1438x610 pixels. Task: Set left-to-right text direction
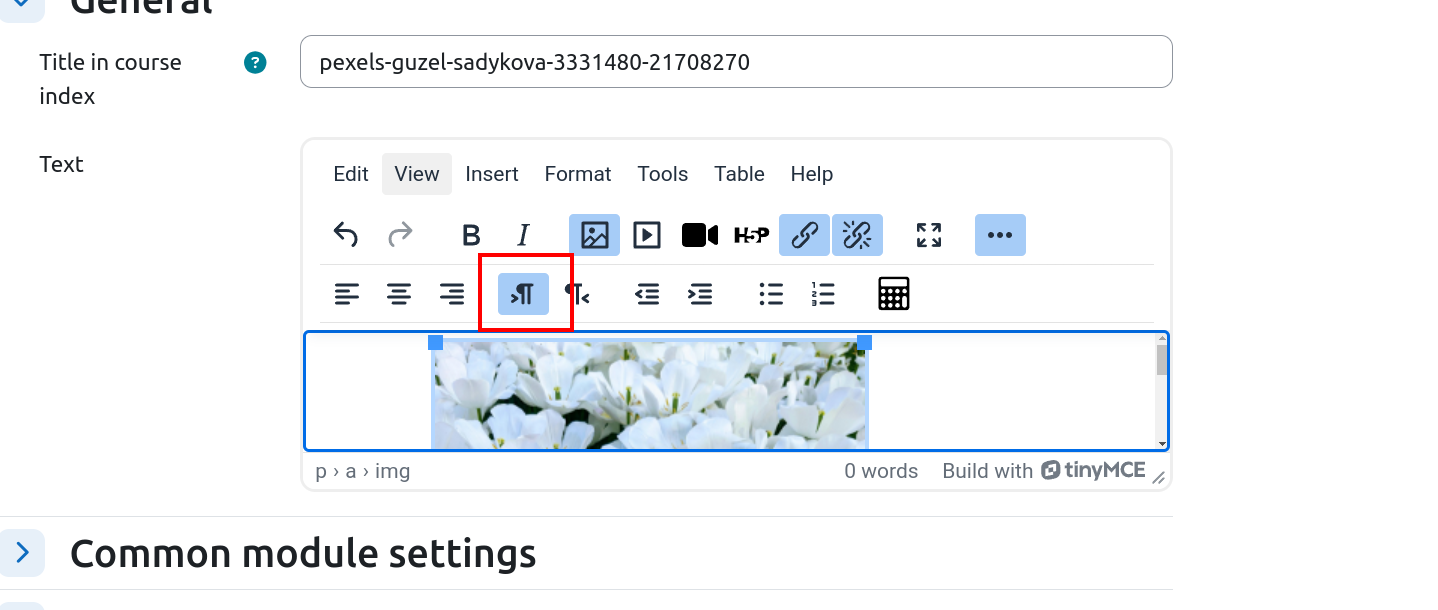coord(524,294)
